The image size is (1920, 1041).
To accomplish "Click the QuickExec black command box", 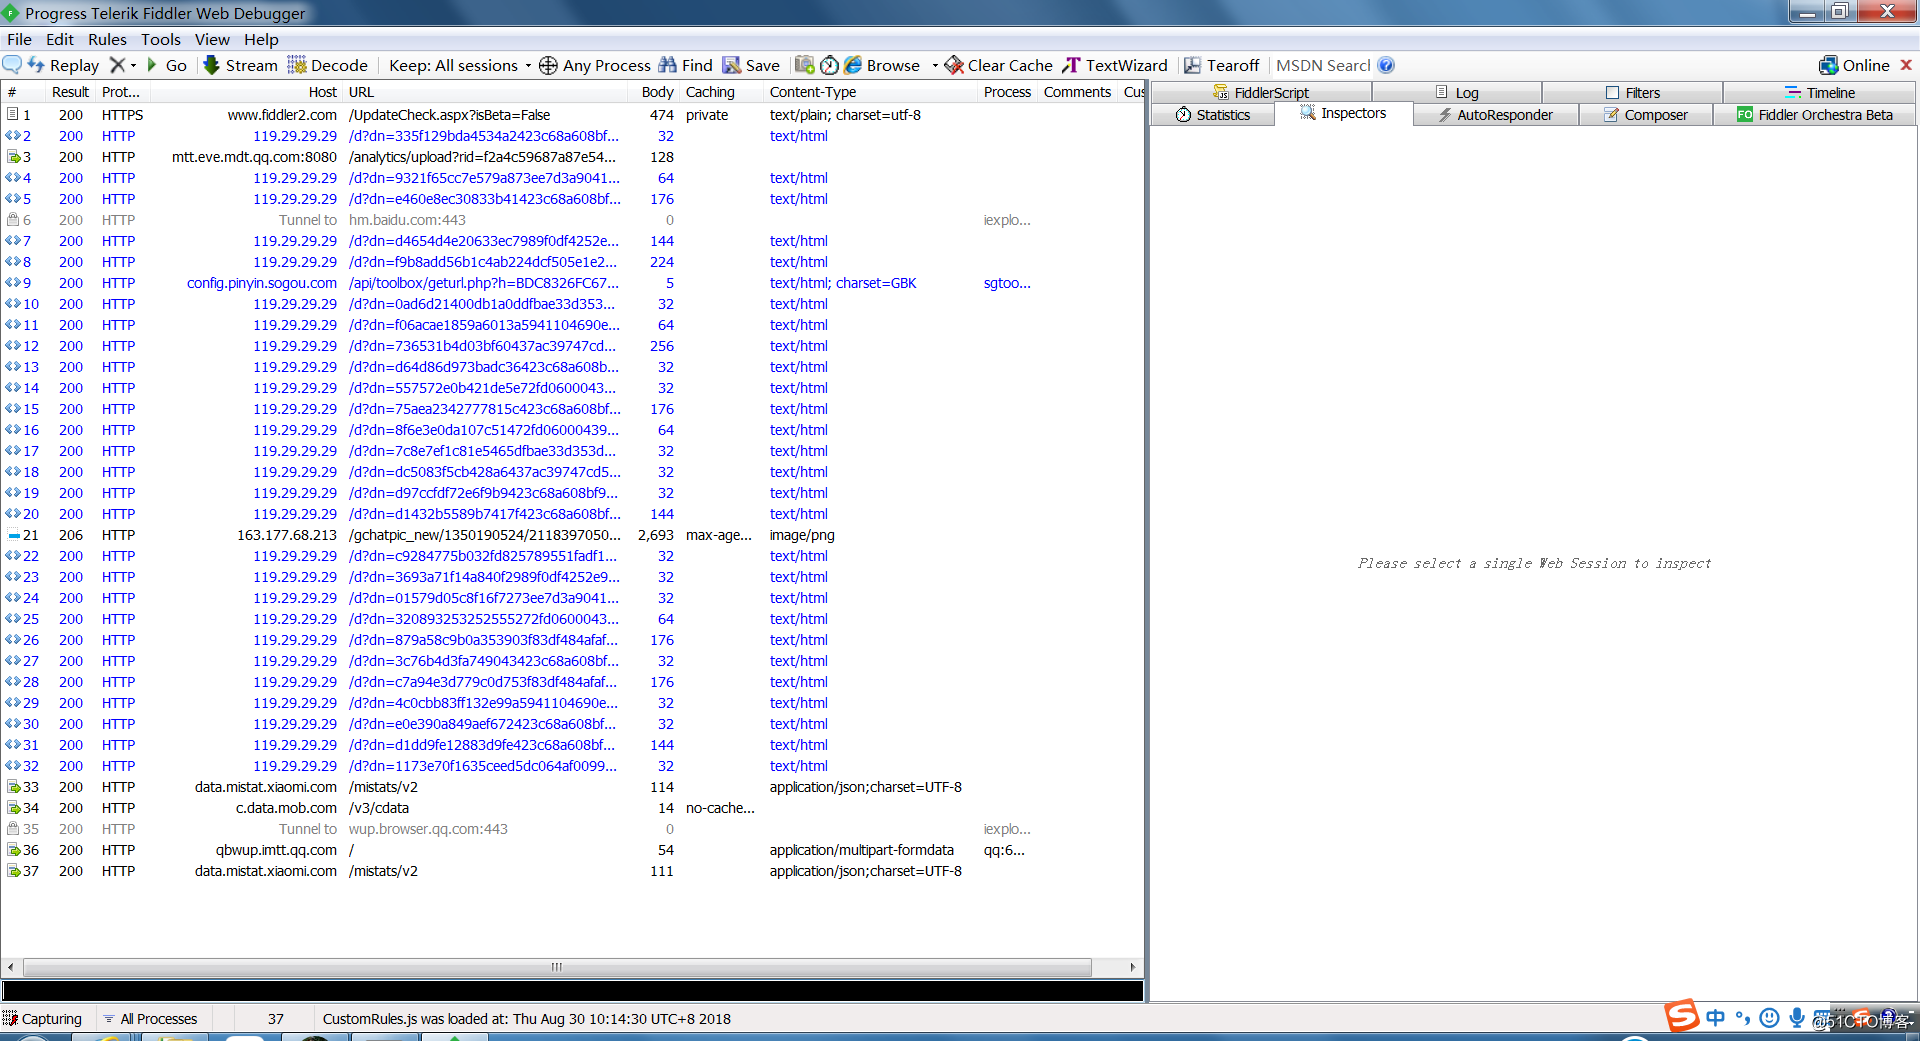I will click(x=572, y=991).
